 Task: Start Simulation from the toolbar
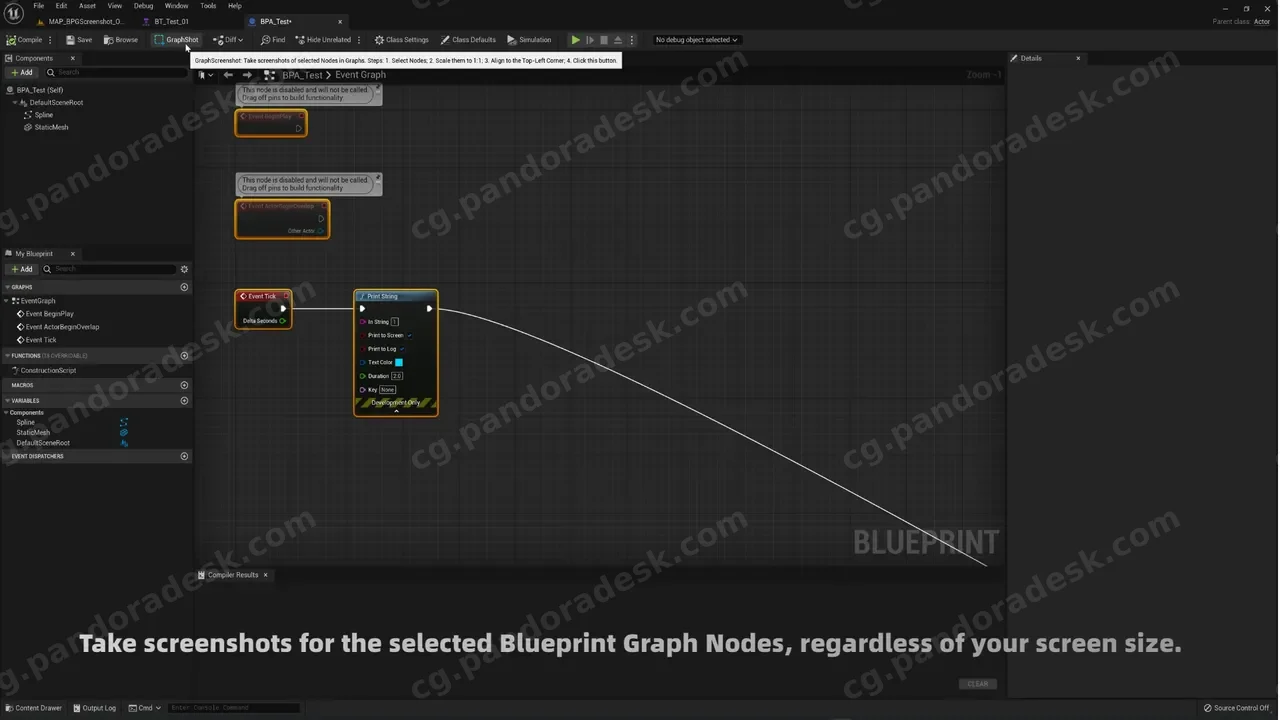(x=529, y=40)
